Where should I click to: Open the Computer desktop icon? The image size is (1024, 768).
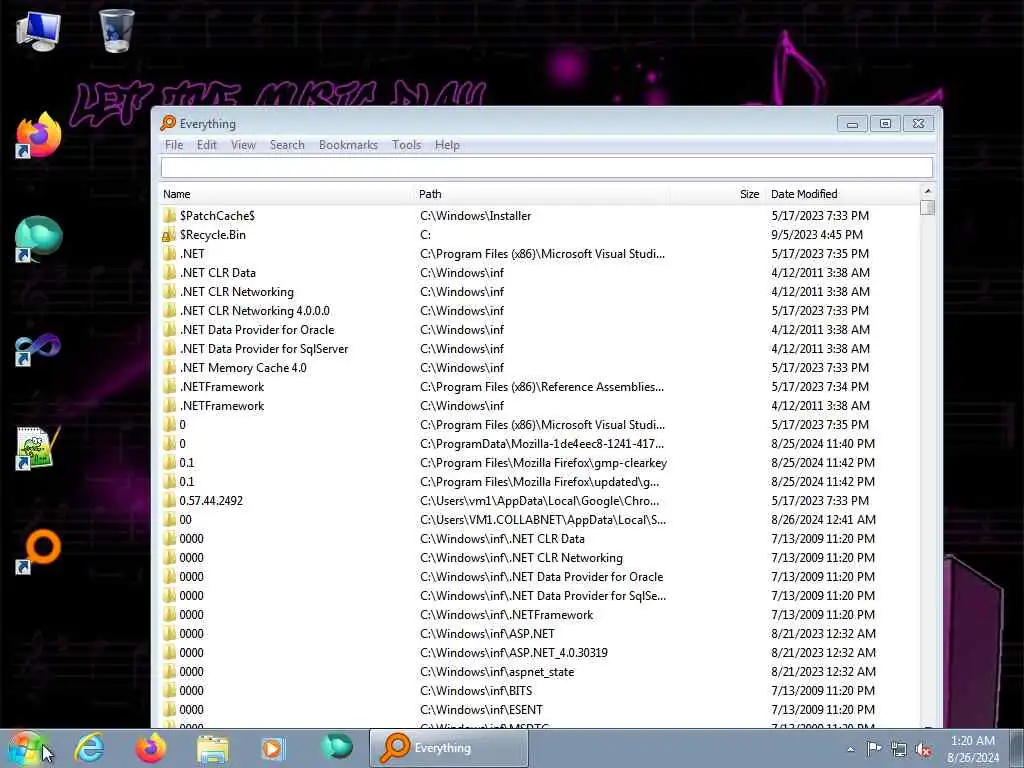point(38,31)
